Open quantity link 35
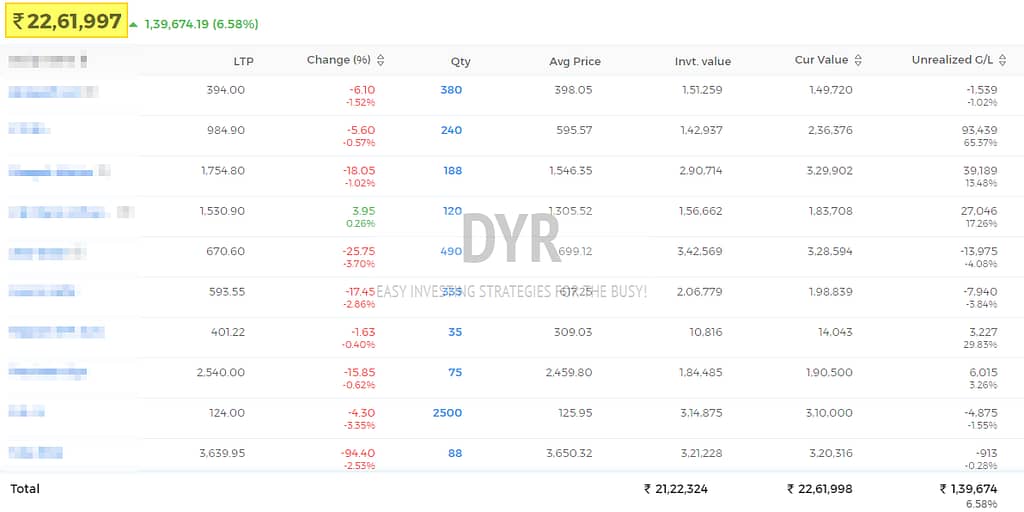 click(455, 332)
